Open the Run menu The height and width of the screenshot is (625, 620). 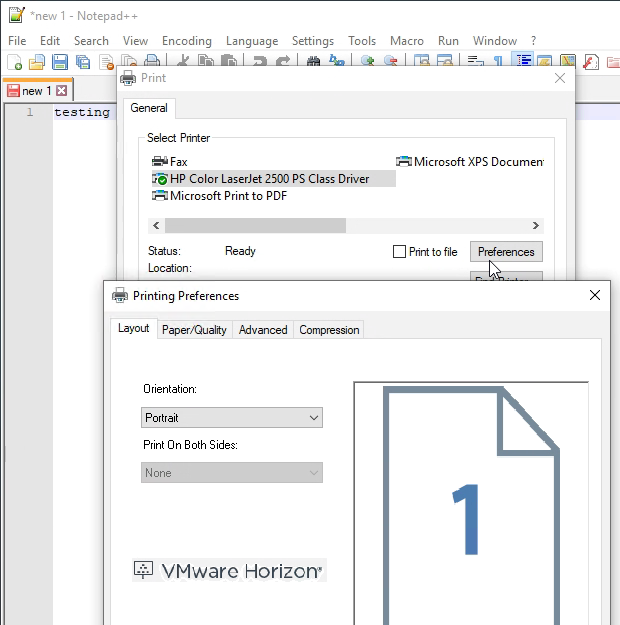tap(449, 41)
